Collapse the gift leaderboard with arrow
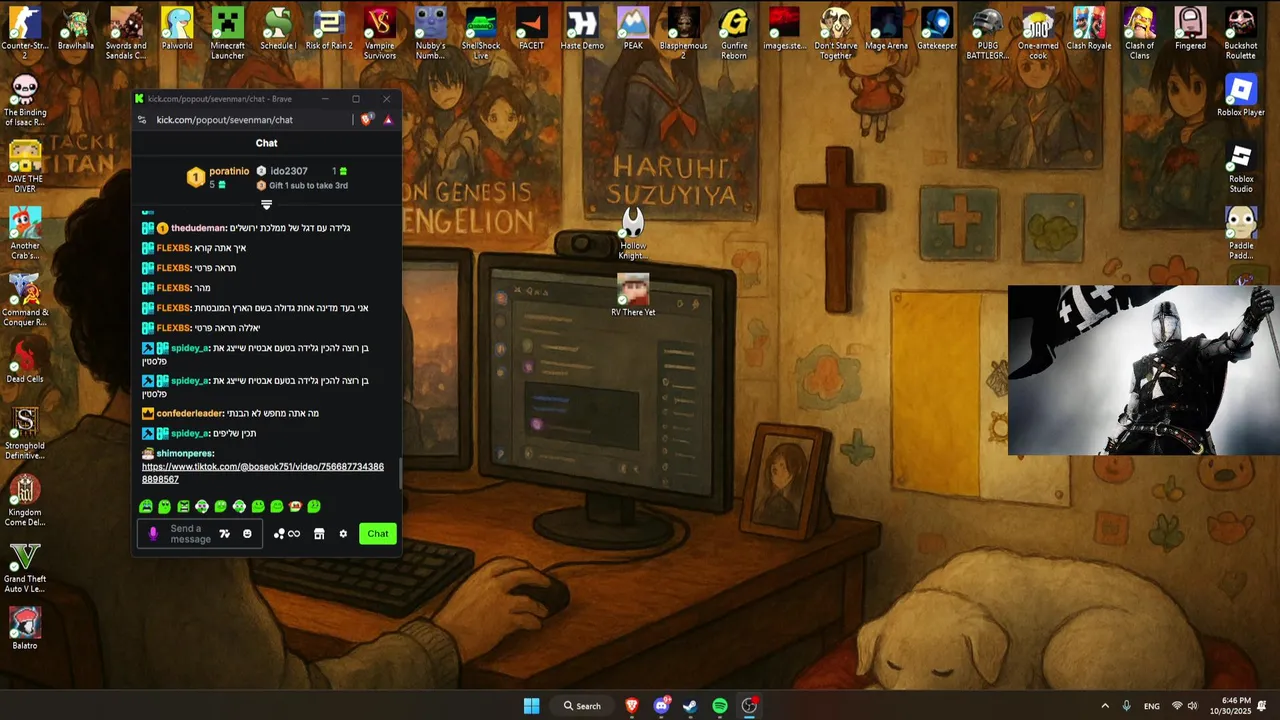This screenshot has width=1280, height=720. click(x=266, y=205)
